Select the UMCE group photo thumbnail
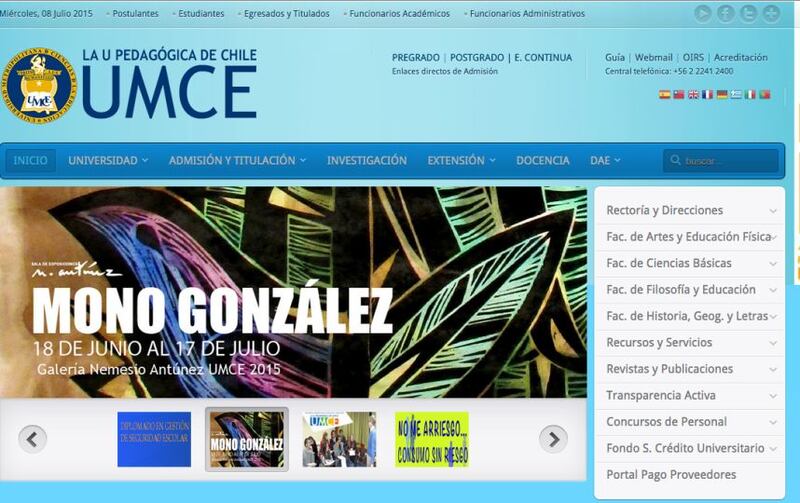The image size is (800, 503). click(339, 439)
